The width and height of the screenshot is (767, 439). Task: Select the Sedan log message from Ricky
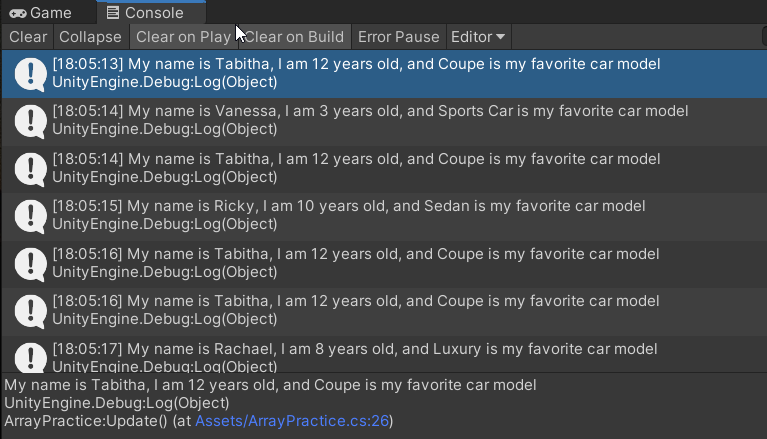pyautogui.click(x=384, y=217)
